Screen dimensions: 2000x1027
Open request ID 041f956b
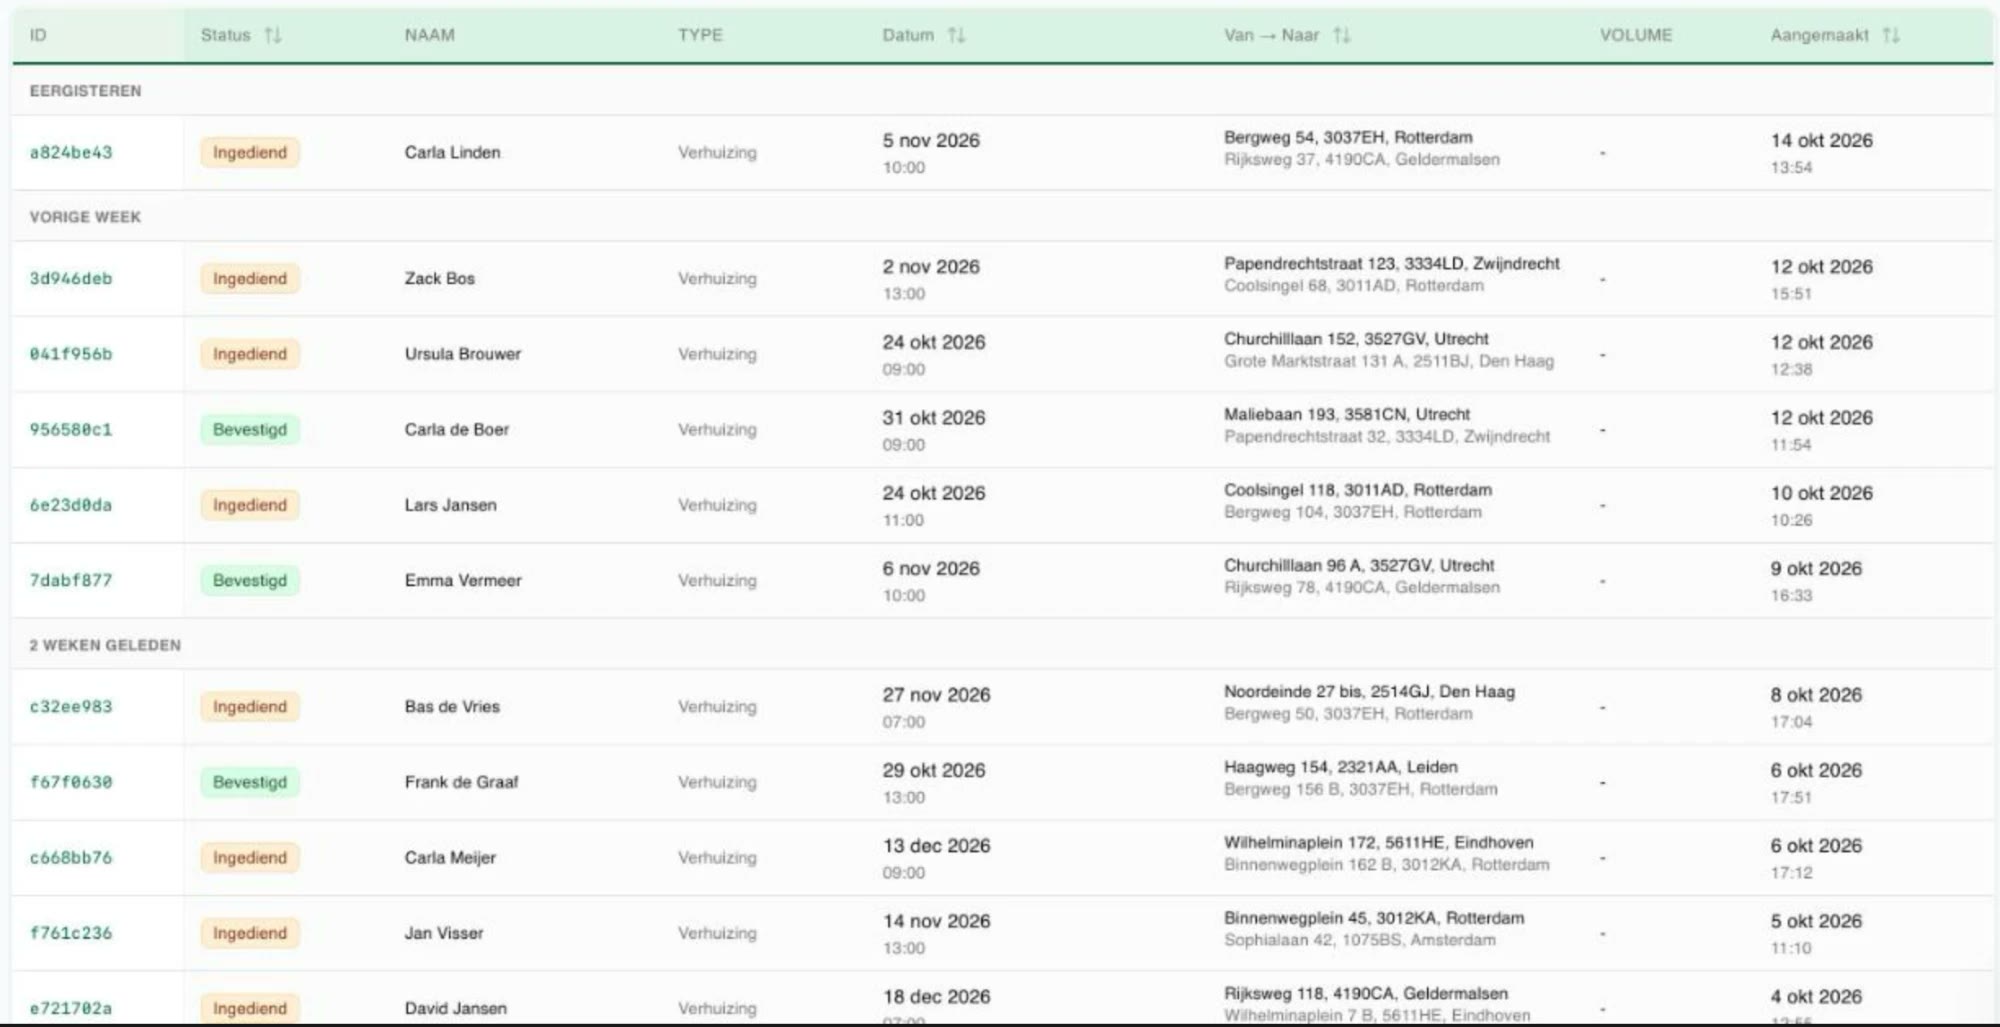pyautogui.click(x=71, y=354)
